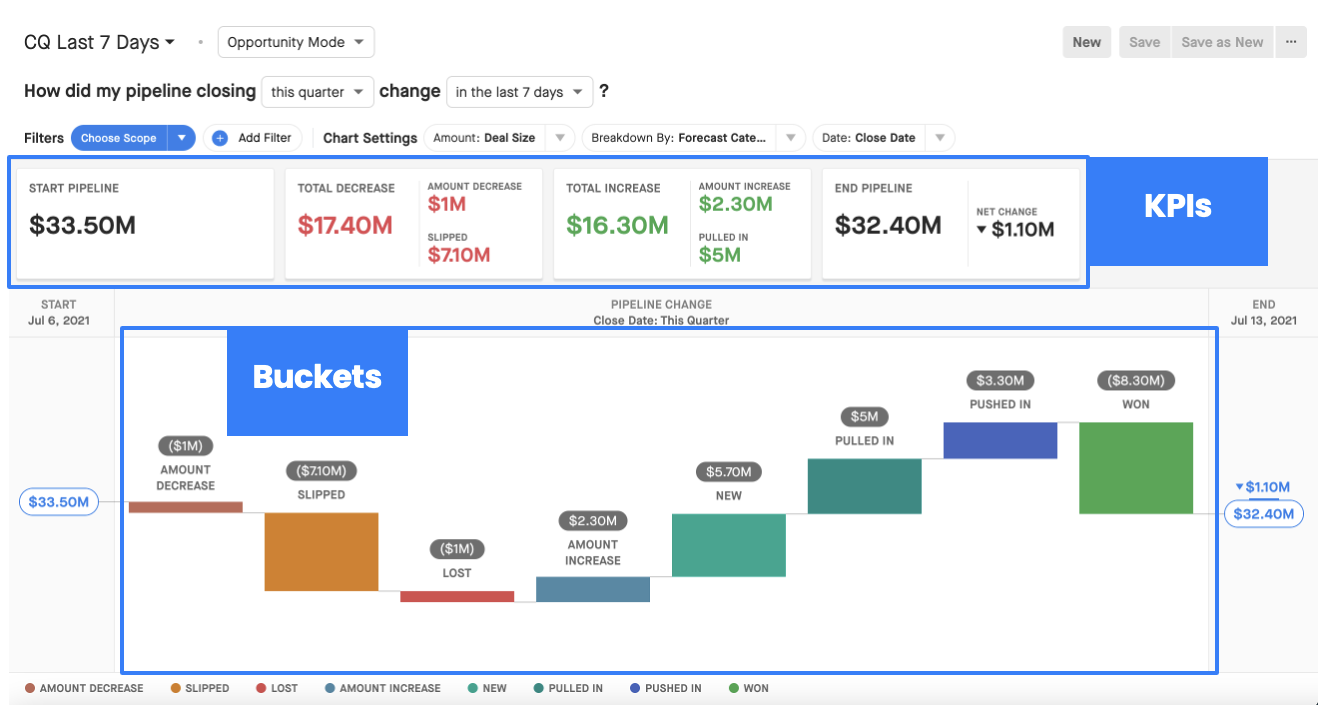Expand the Breakdown By: Forecast Category setting
This screenshot has height=710, width=1330.
[x=693, y=138]
